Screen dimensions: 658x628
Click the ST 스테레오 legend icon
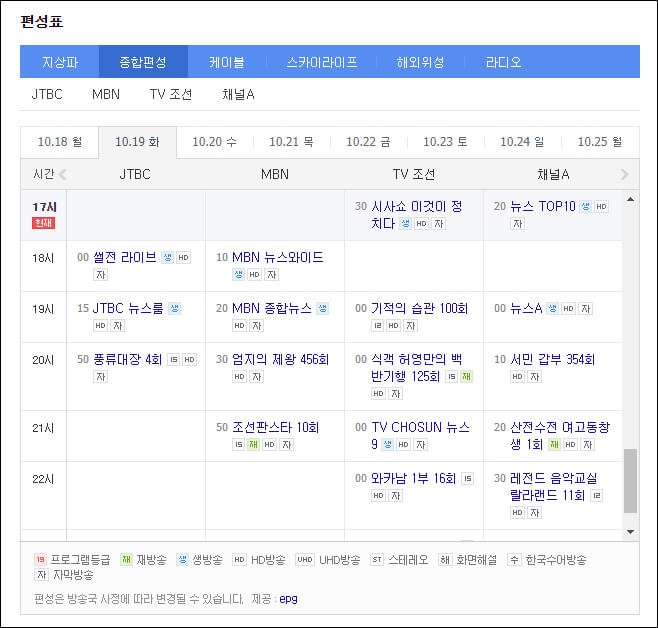pos(377,560)
